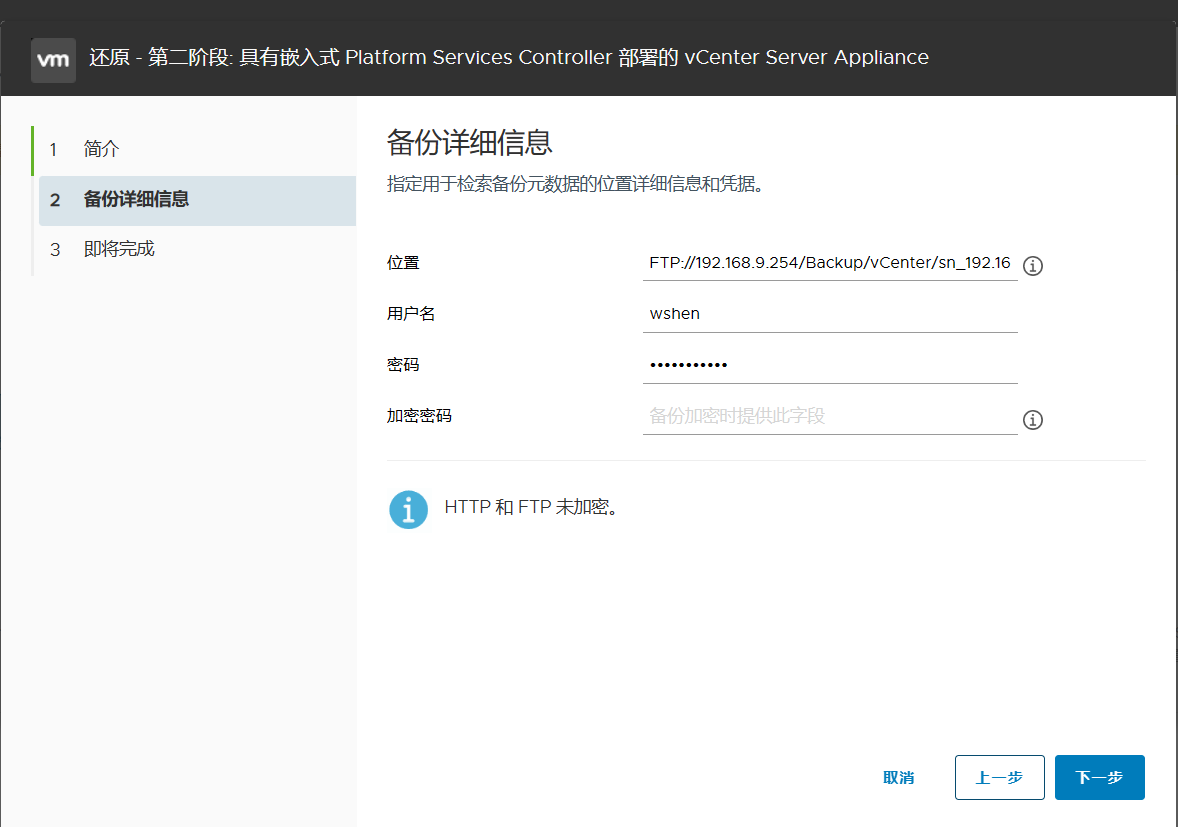Focus the 位置 FTP path input field
The height and width of the screenshot is (827, 1178).
point(829,263)
